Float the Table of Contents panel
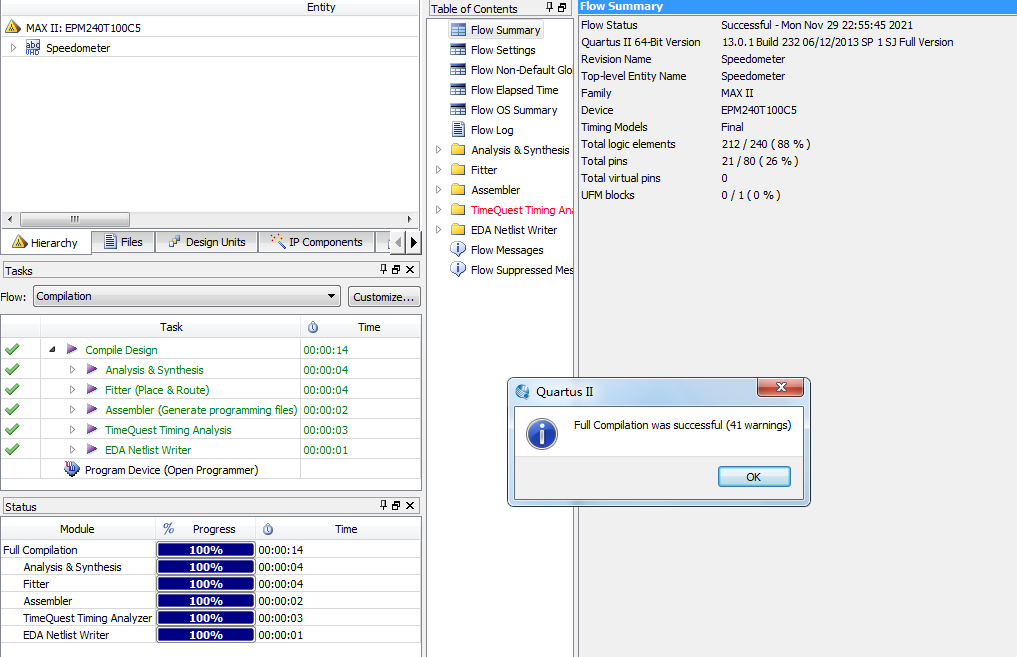 [562, 7]
